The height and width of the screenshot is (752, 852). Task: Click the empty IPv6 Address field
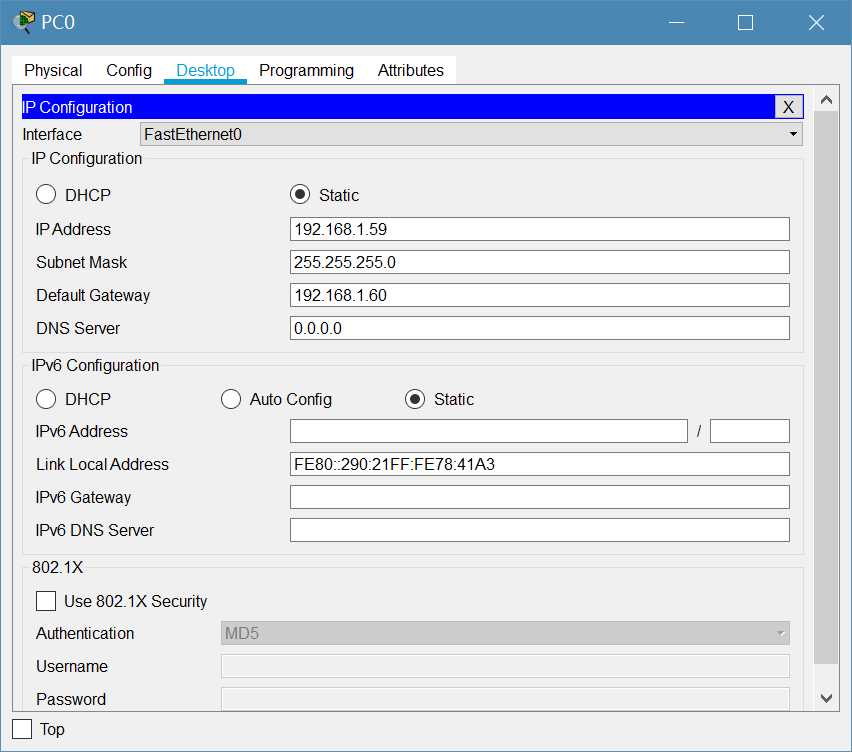pos(488,431)
